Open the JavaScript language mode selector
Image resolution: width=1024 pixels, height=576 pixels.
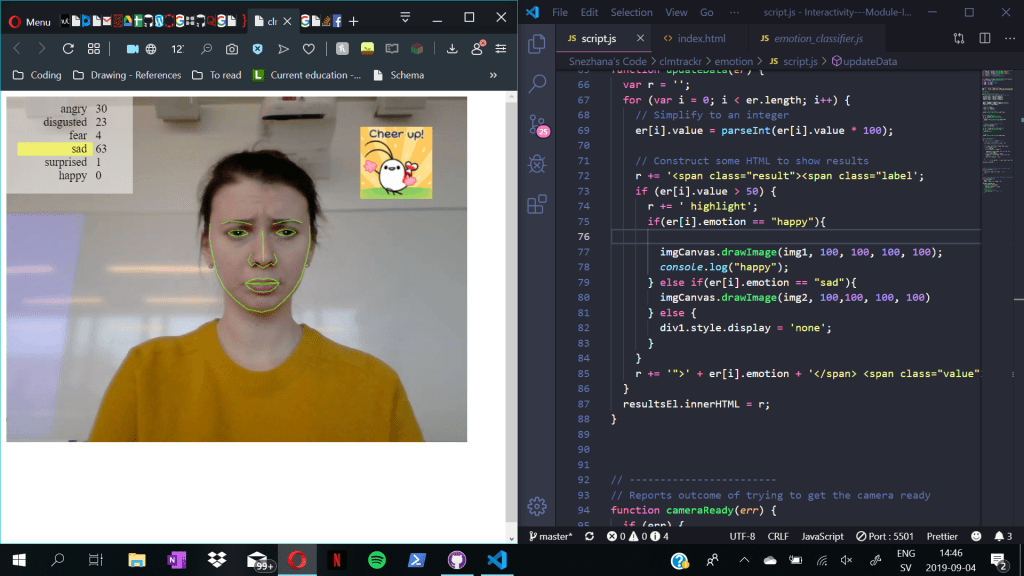(823, 536)
